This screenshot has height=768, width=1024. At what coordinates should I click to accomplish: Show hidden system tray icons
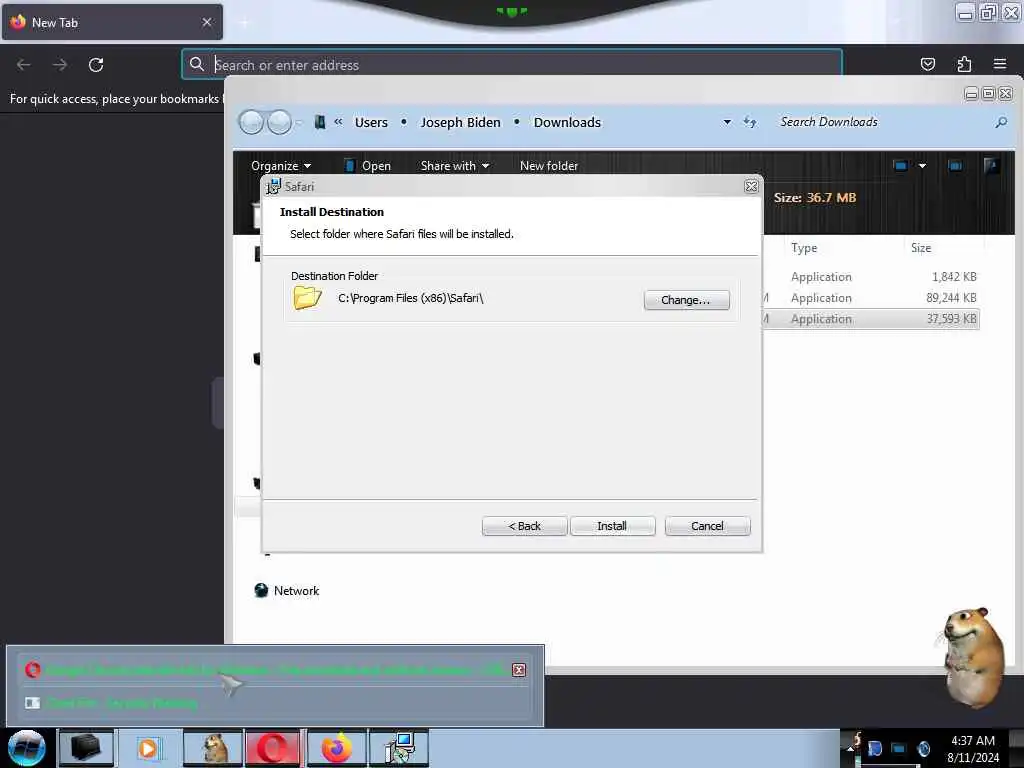point(851,748)
